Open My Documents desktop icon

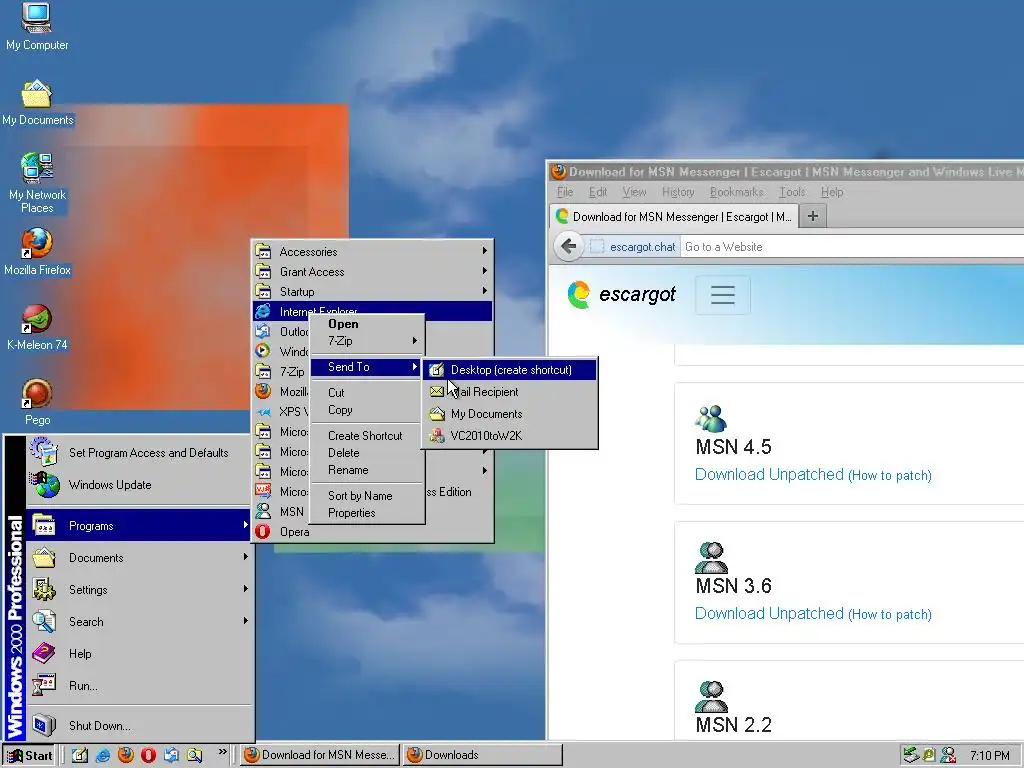tap(37, 103)
